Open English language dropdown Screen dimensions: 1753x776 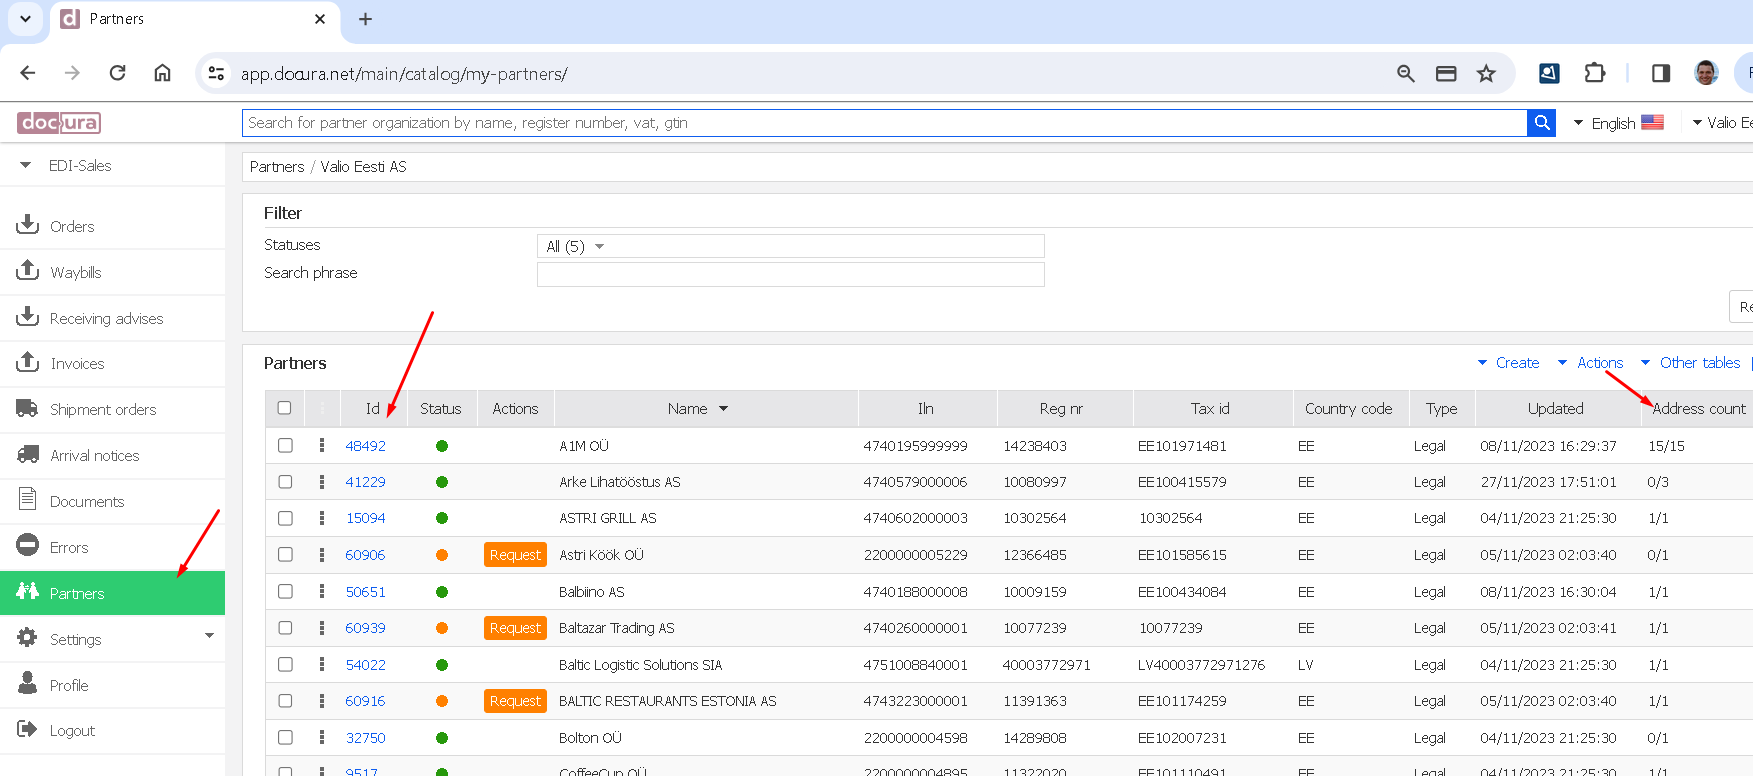(1618, 123)
